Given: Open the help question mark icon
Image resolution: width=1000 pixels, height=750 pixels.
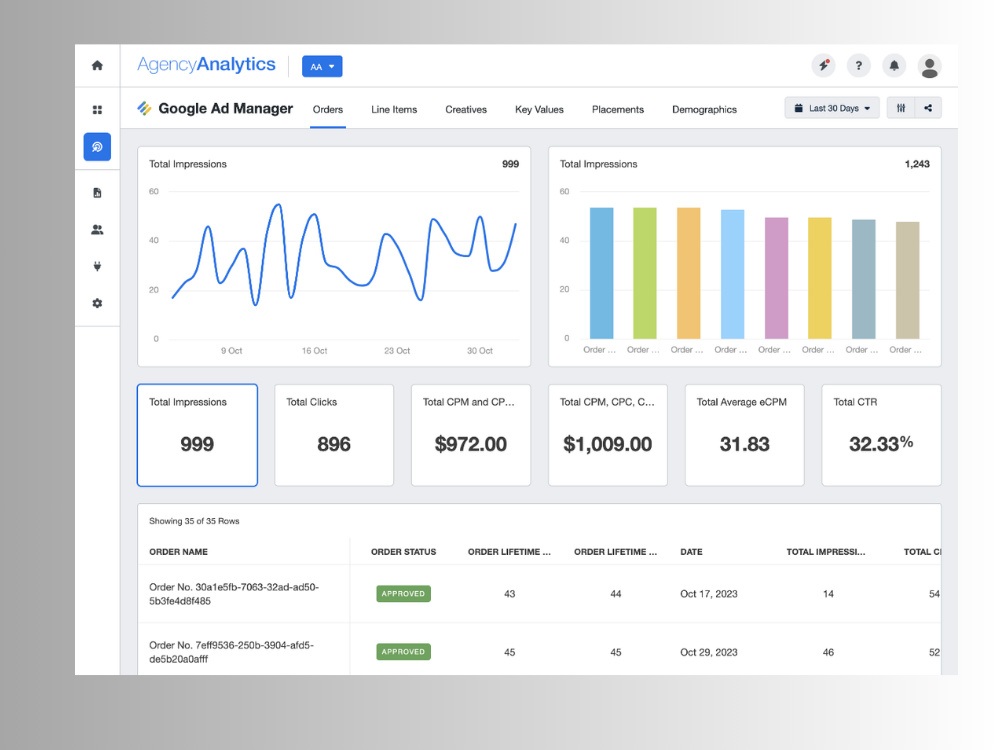Looking at the screenshot, I should click(858, 65).
